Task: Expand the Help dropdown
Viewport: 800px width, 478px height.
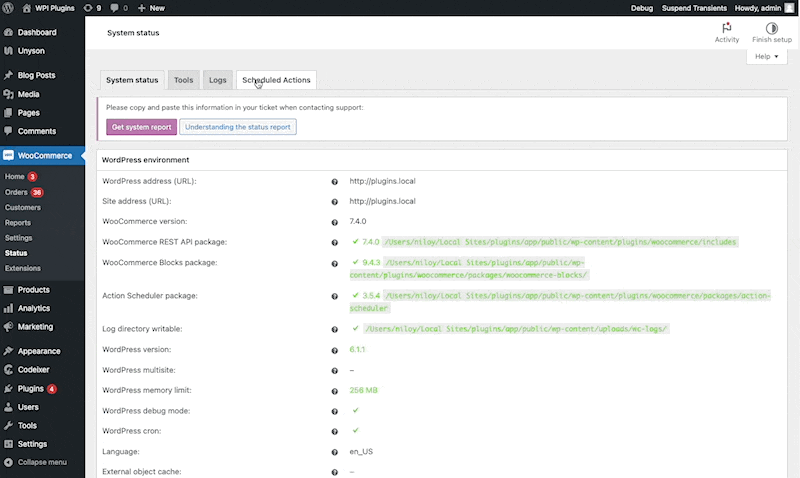Action: point(767,56)
